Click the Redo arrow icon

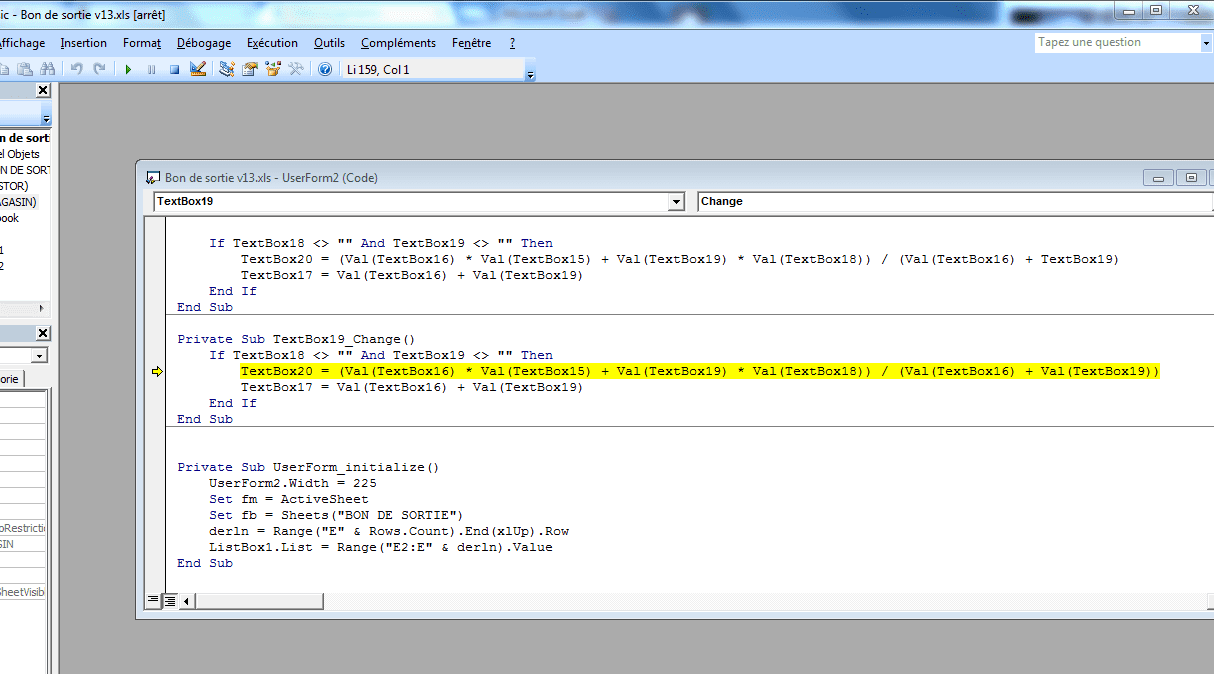click(x=99, y=69)
